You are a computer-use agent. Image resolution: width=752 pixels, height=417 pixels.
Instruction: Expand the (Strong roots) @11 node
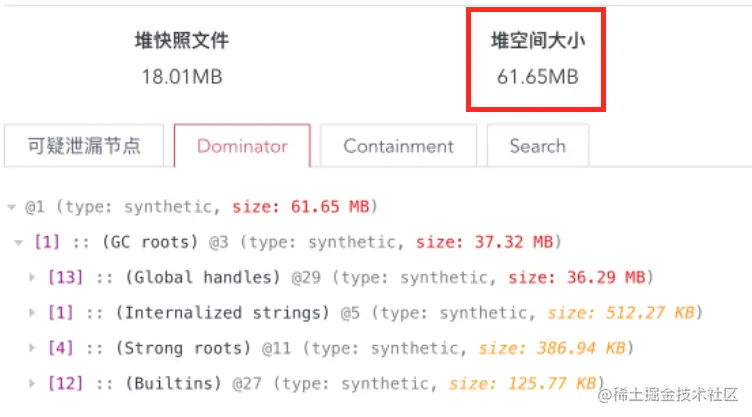[x=32, y=348]
